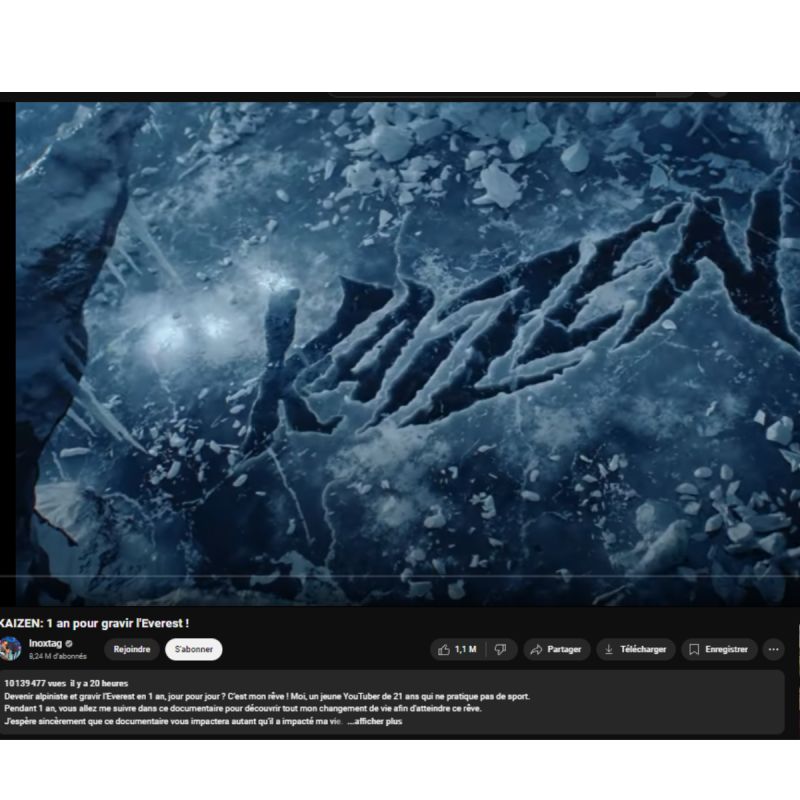The height and width of the screenshot is (800, 800).
Task: Share the video with the Partager button
Action: pyautogui.click(x=557, y=649)
